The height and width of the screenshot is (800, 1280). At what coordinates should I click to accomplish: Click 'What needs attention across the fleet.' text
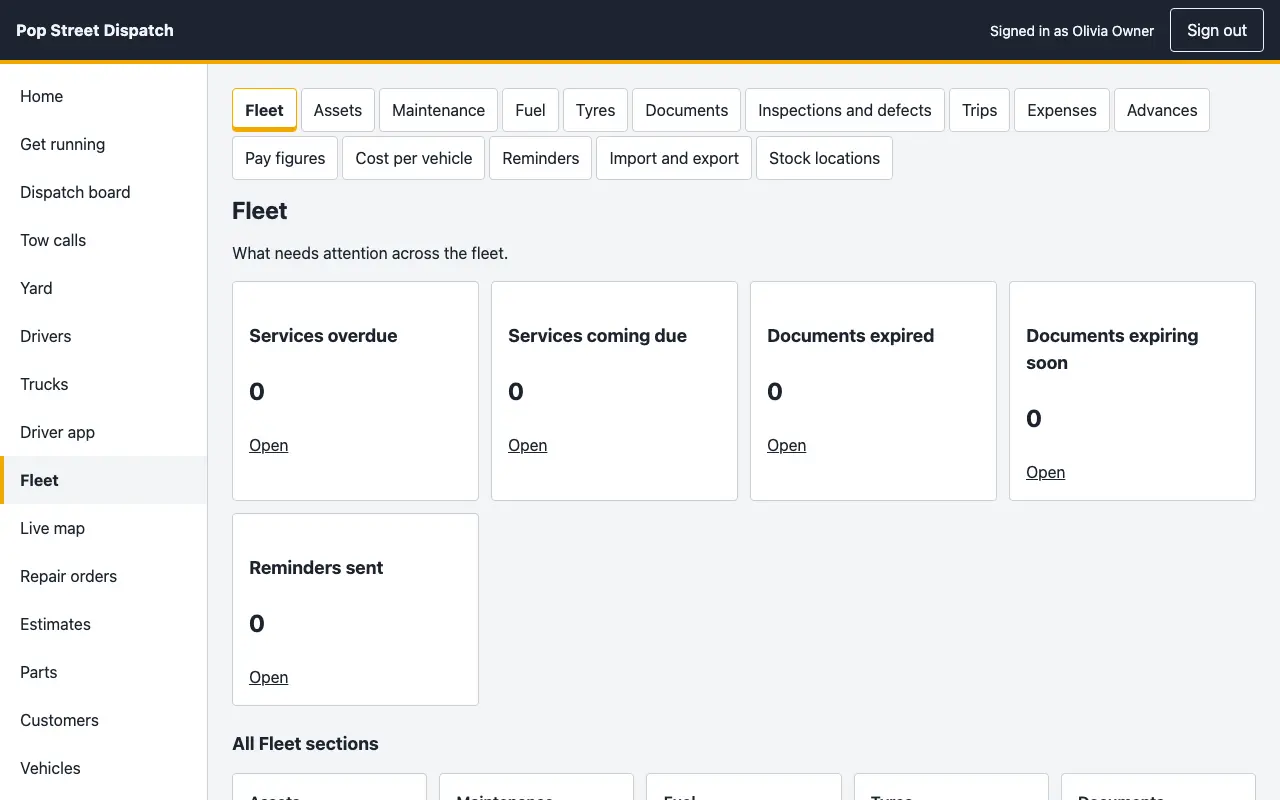tap(370, 253)
